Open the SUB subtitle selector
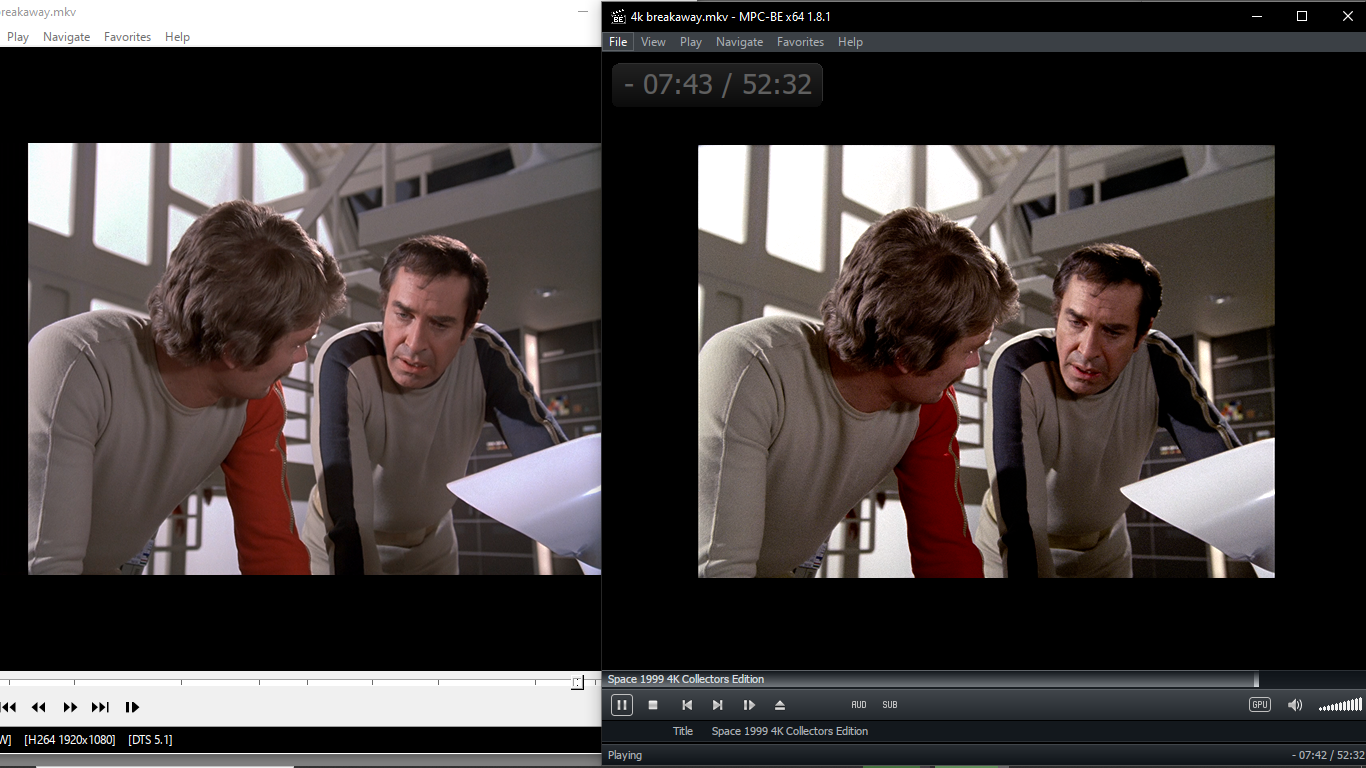 point(890,705)
